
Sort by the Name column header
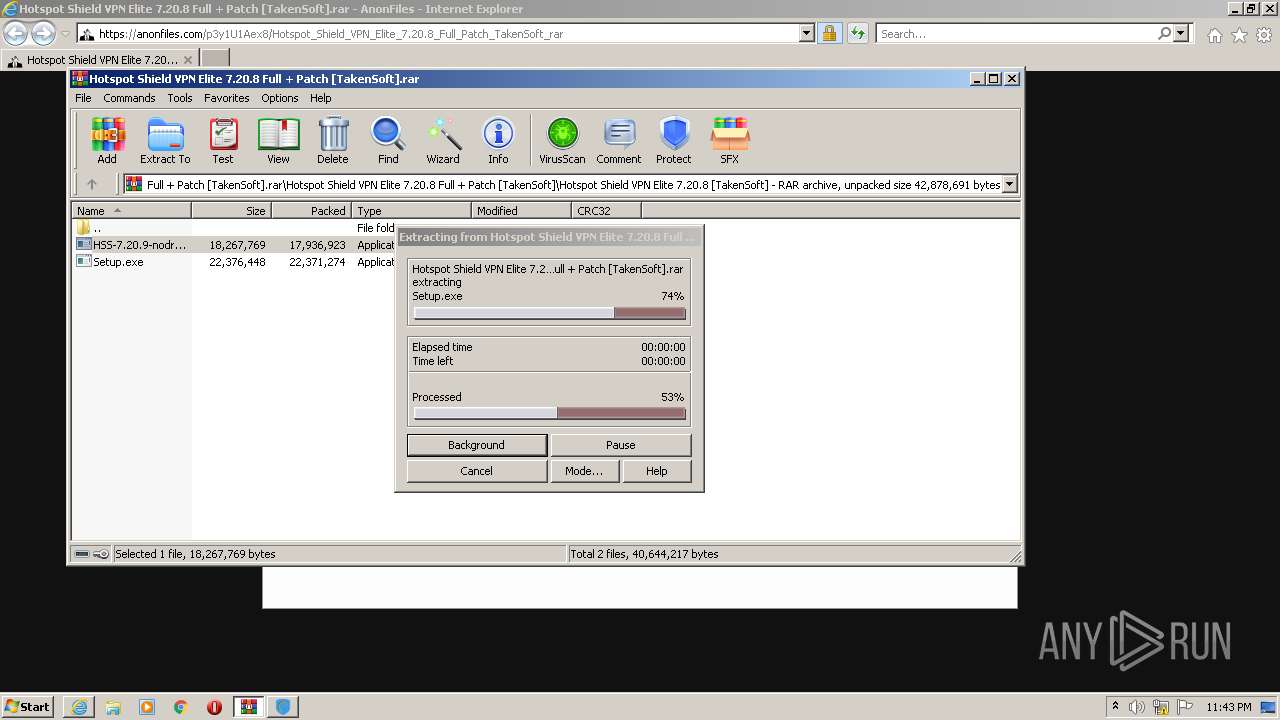132,211
